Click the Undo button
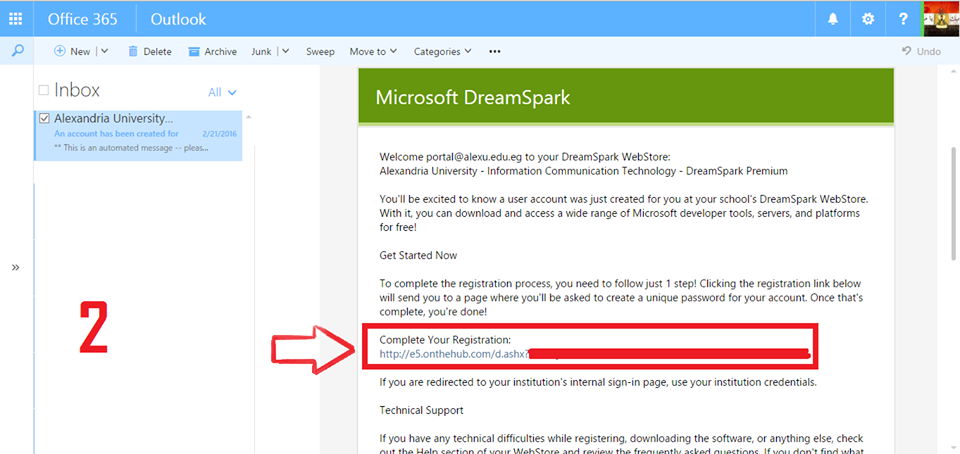This screenshot has height=454, width=960. (x=921, y=51)
